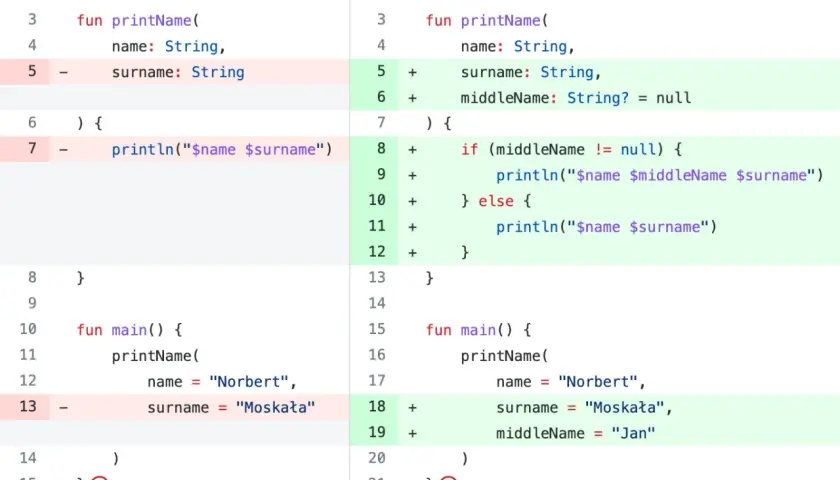The image size is (840, 480).
Task: Click the plus marker beside 'middleName = "Jan"'
Action: (x=412, y=433)
